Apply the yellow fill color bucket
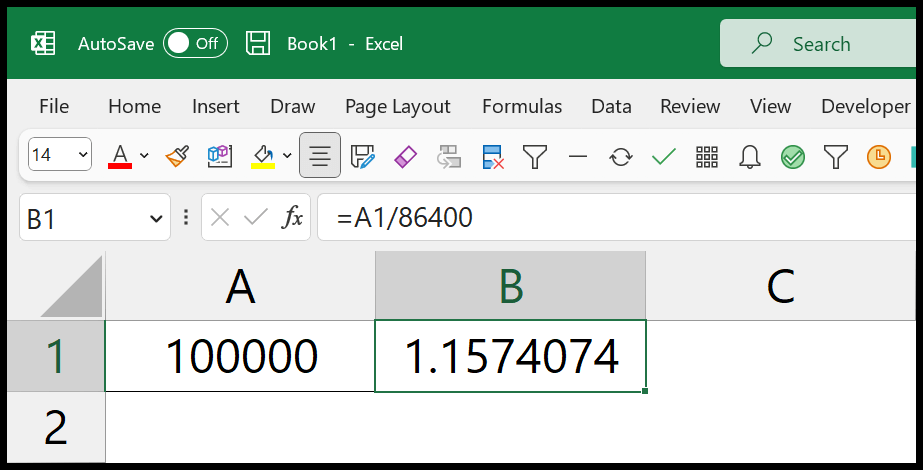The width and height of the screenshot is (923, 470). tap(263, 157)
